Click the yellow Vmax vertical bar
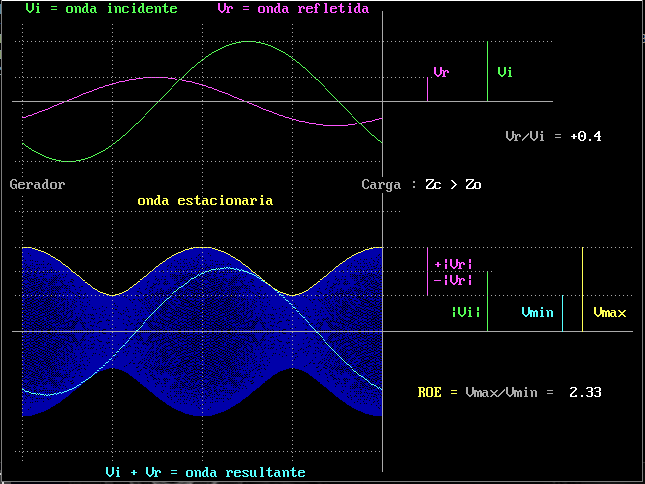The width and height of the screenshot is (645, 484). pos(582,289)
